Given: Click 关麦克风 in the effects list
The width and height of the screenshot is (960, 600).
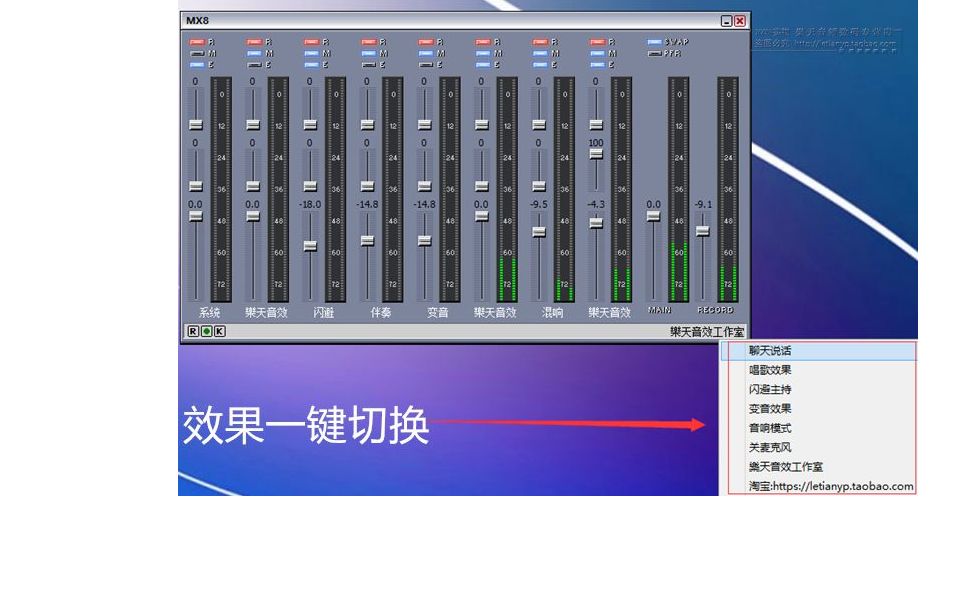Looking at the screenshot, I should (770, 447).
